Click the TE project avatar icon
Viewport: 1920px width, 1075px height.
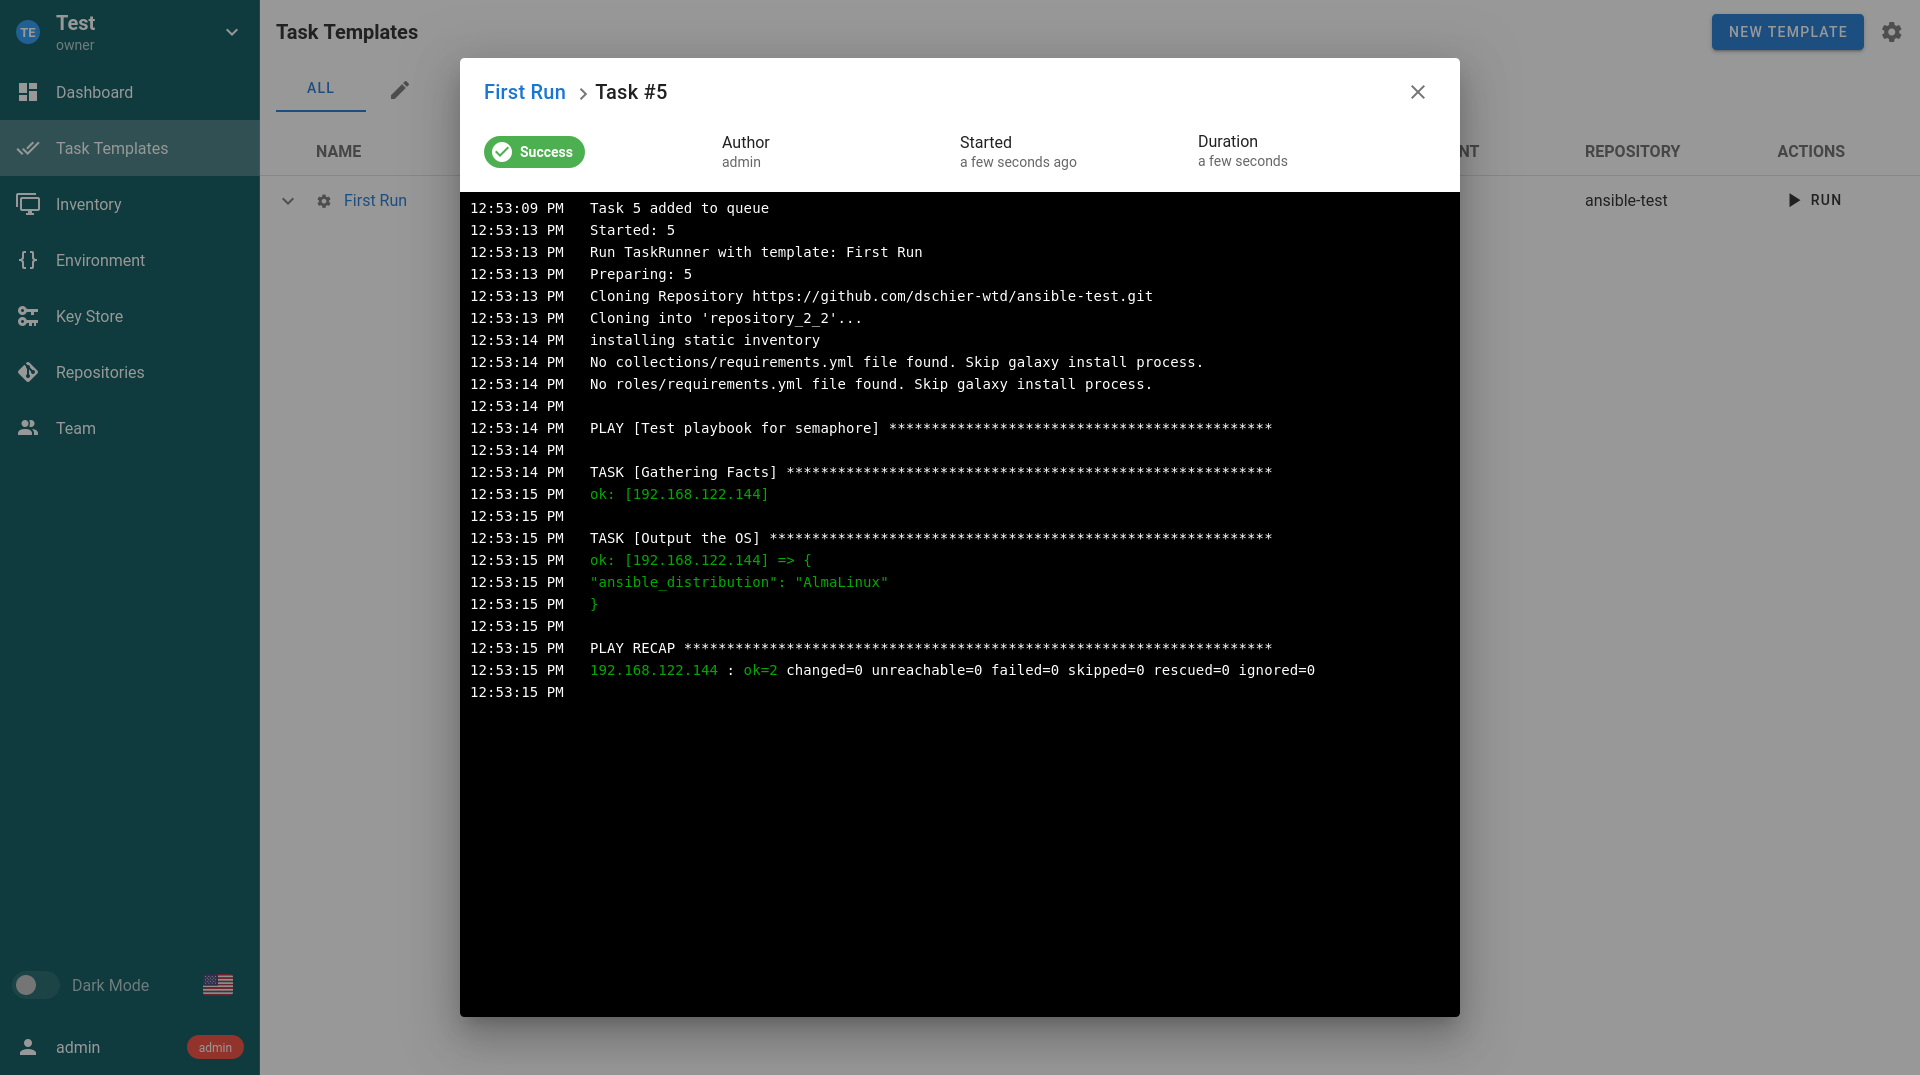pyautogui.click(x=28, y=32)
